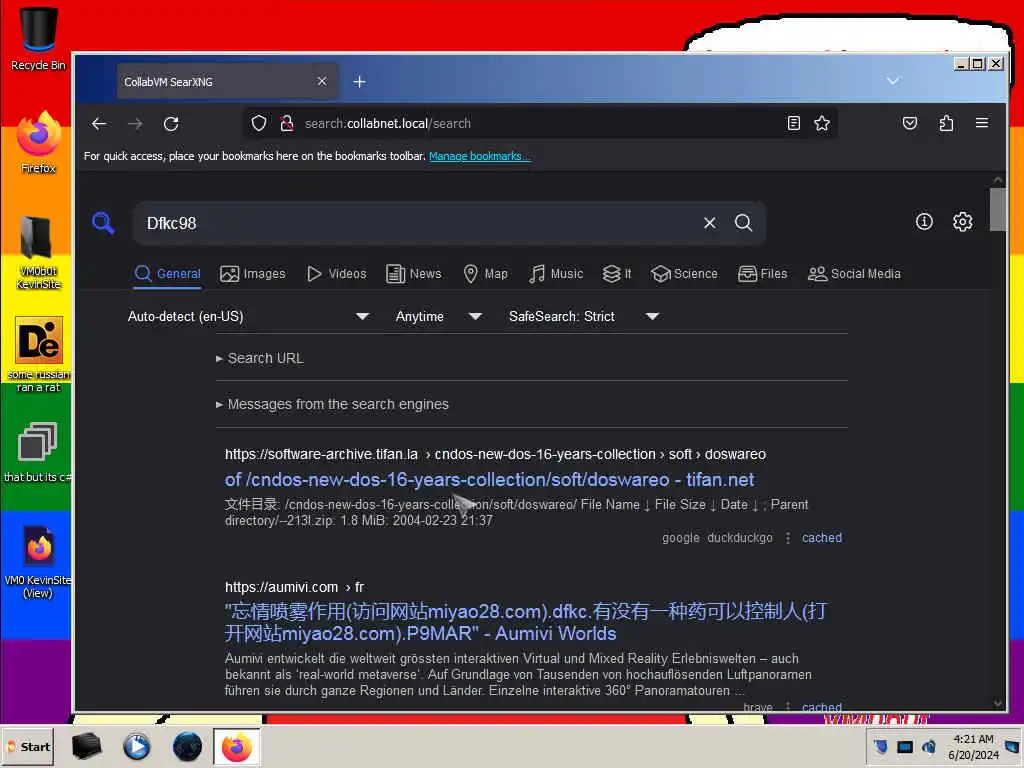This screenshot has height=768, width=1024.
Task: Open the Anytime time range dropdown
Action: click(x=439, y=317)
